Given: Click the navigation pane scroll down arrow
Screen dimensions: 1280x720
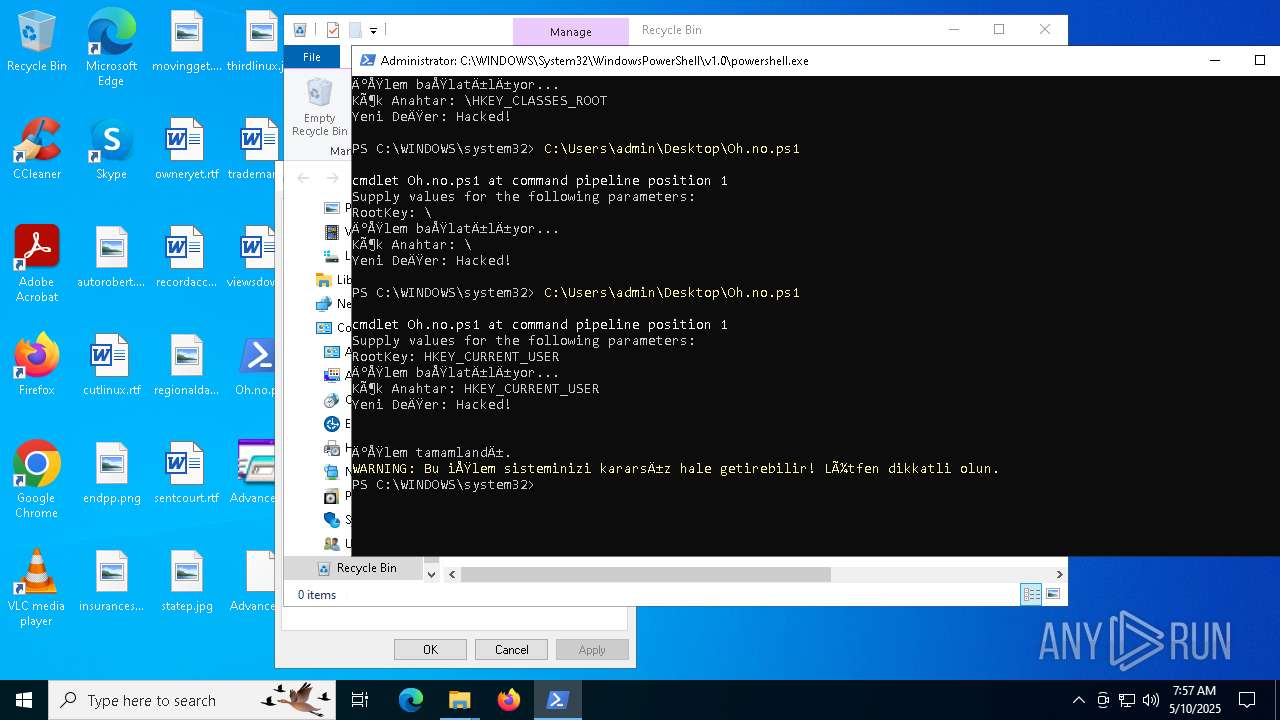Looking at the screenshot, I should [431, 574].
